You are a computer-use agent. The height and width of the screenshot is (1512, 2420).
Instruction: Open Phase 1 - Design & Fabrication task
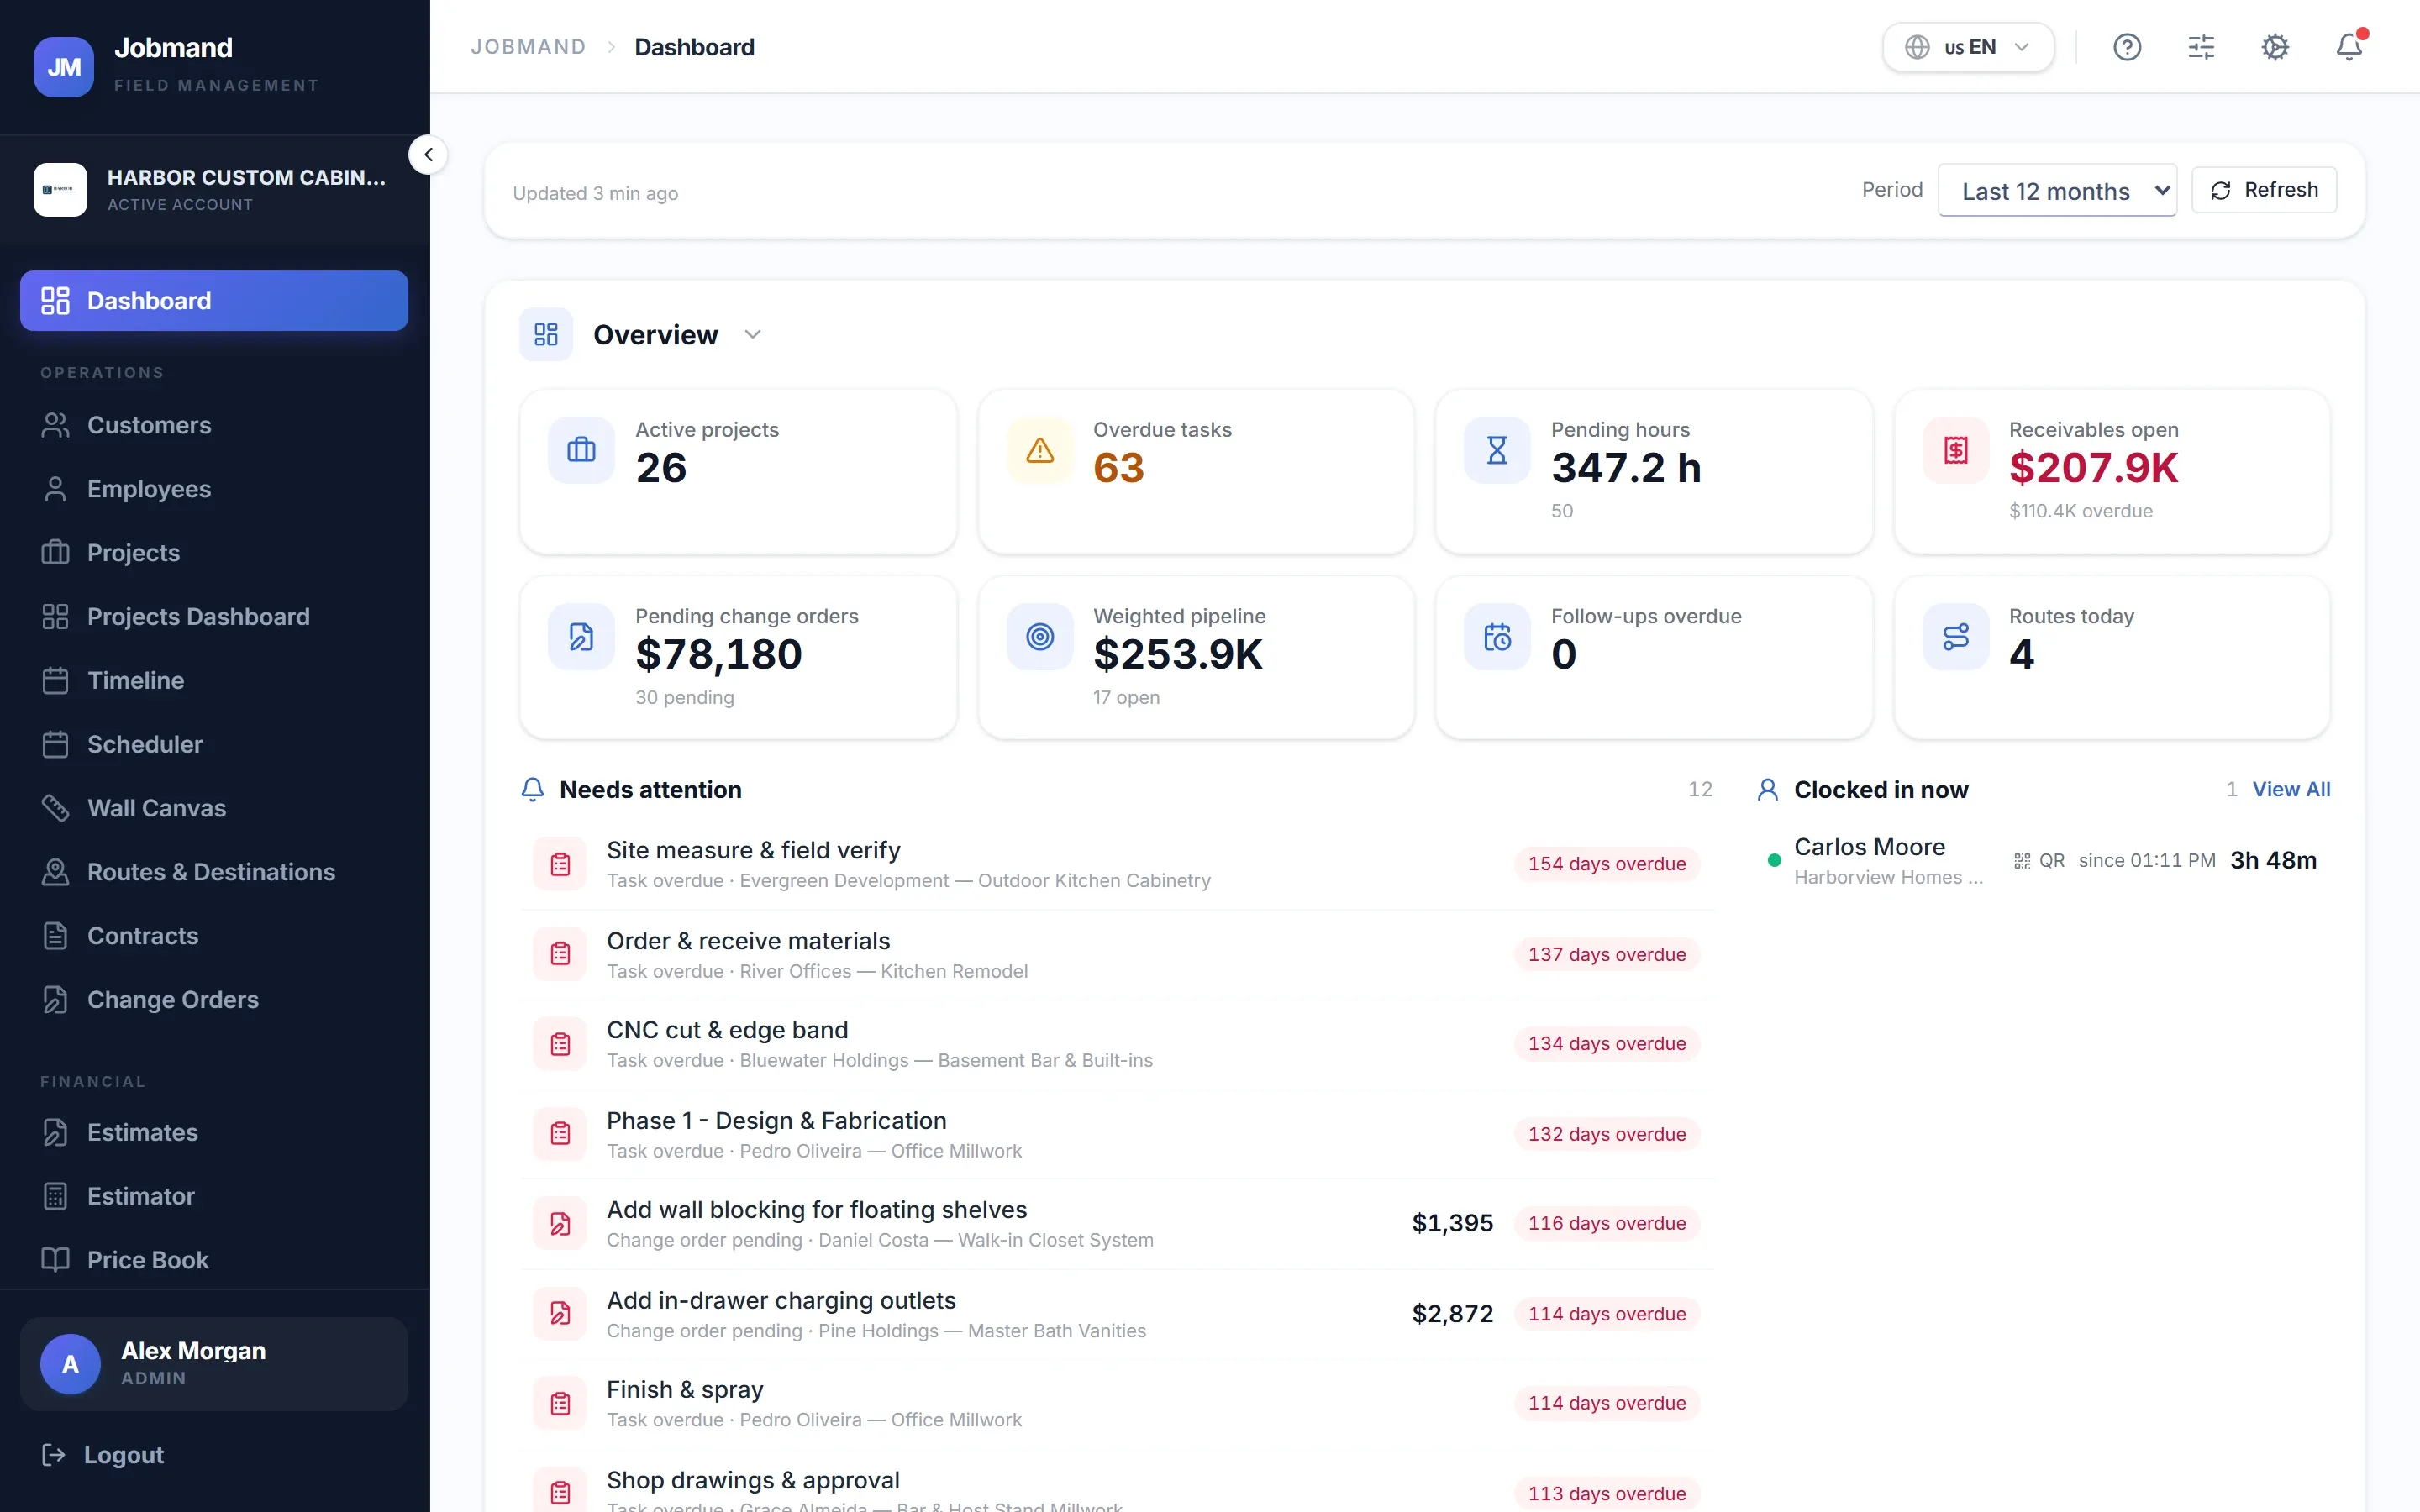point(1117,1134)
